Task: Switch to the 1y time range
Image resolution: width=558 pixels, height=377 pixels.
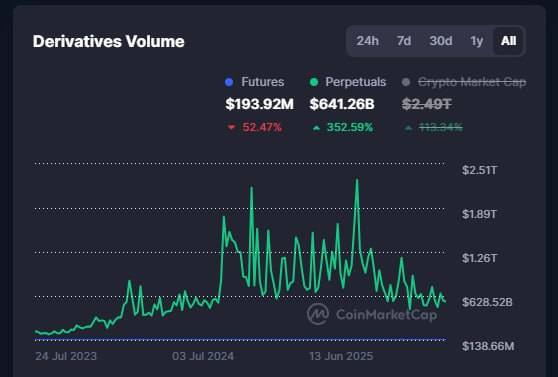Action: [x=477, y=41]
